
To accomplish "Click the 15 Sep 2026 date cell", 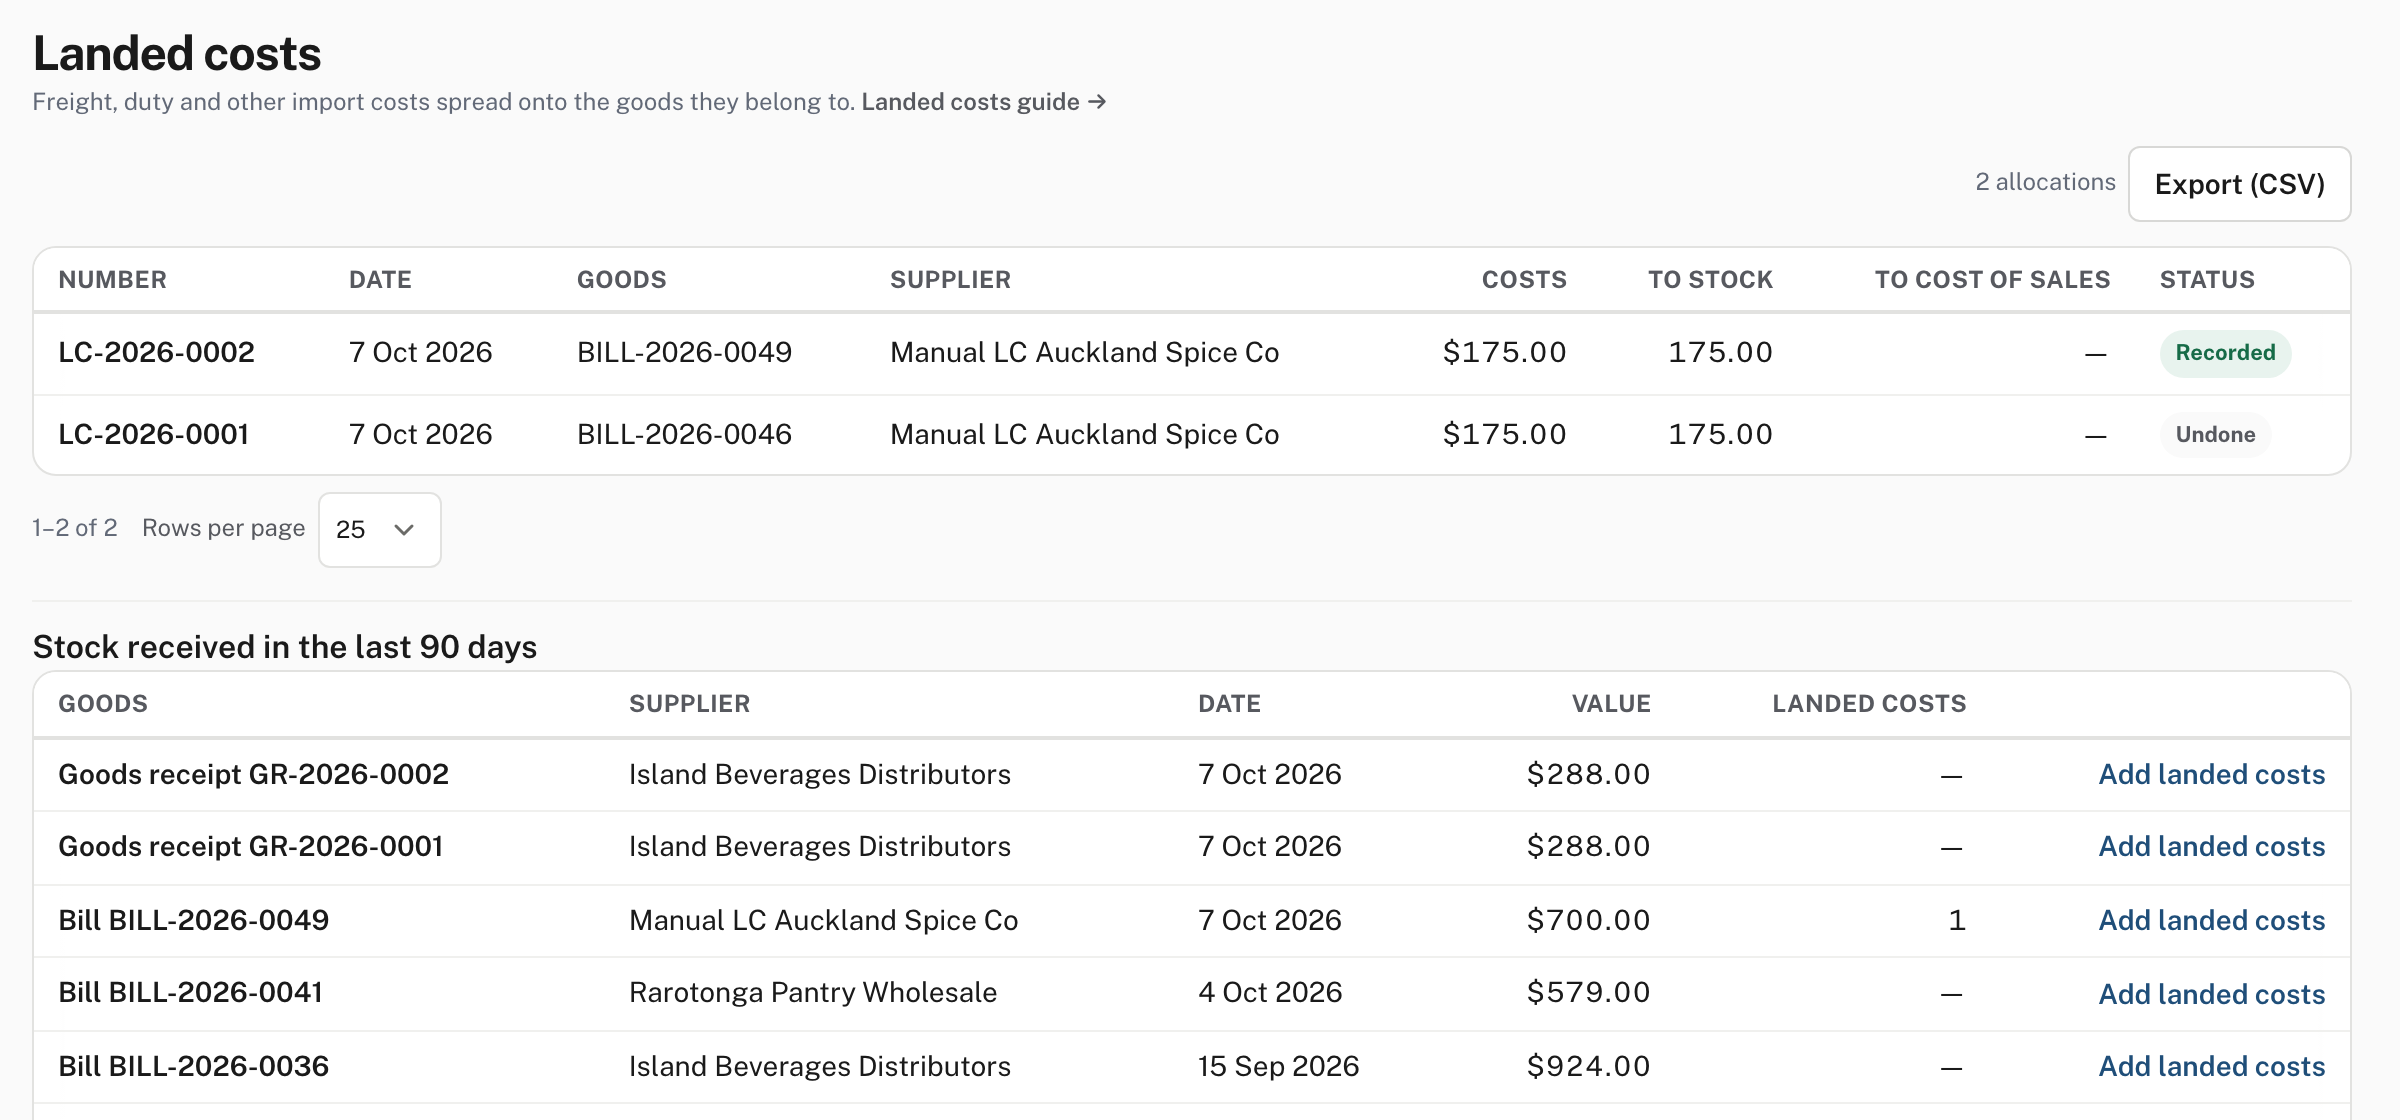I will coord(1278,1066).
